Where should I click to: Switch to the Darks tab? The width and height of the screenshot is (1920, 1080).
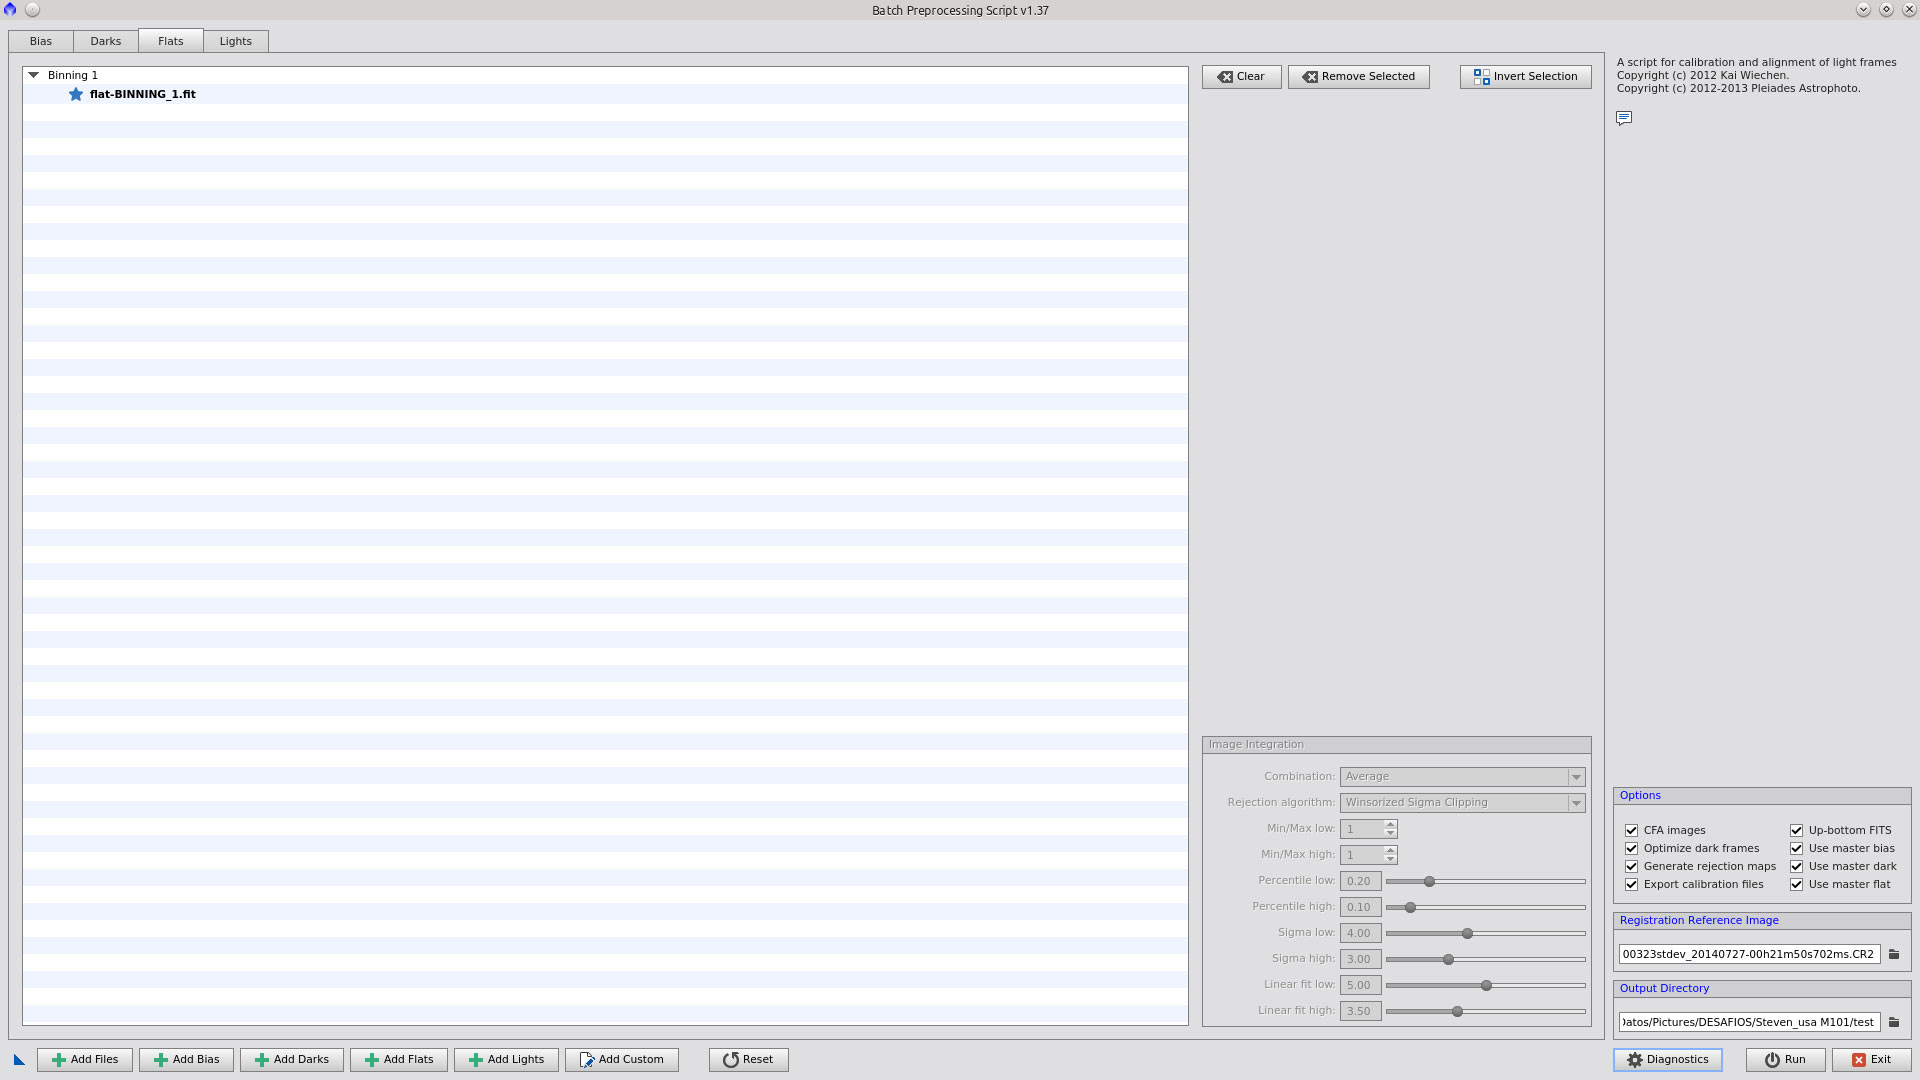[x=106, y=41]
